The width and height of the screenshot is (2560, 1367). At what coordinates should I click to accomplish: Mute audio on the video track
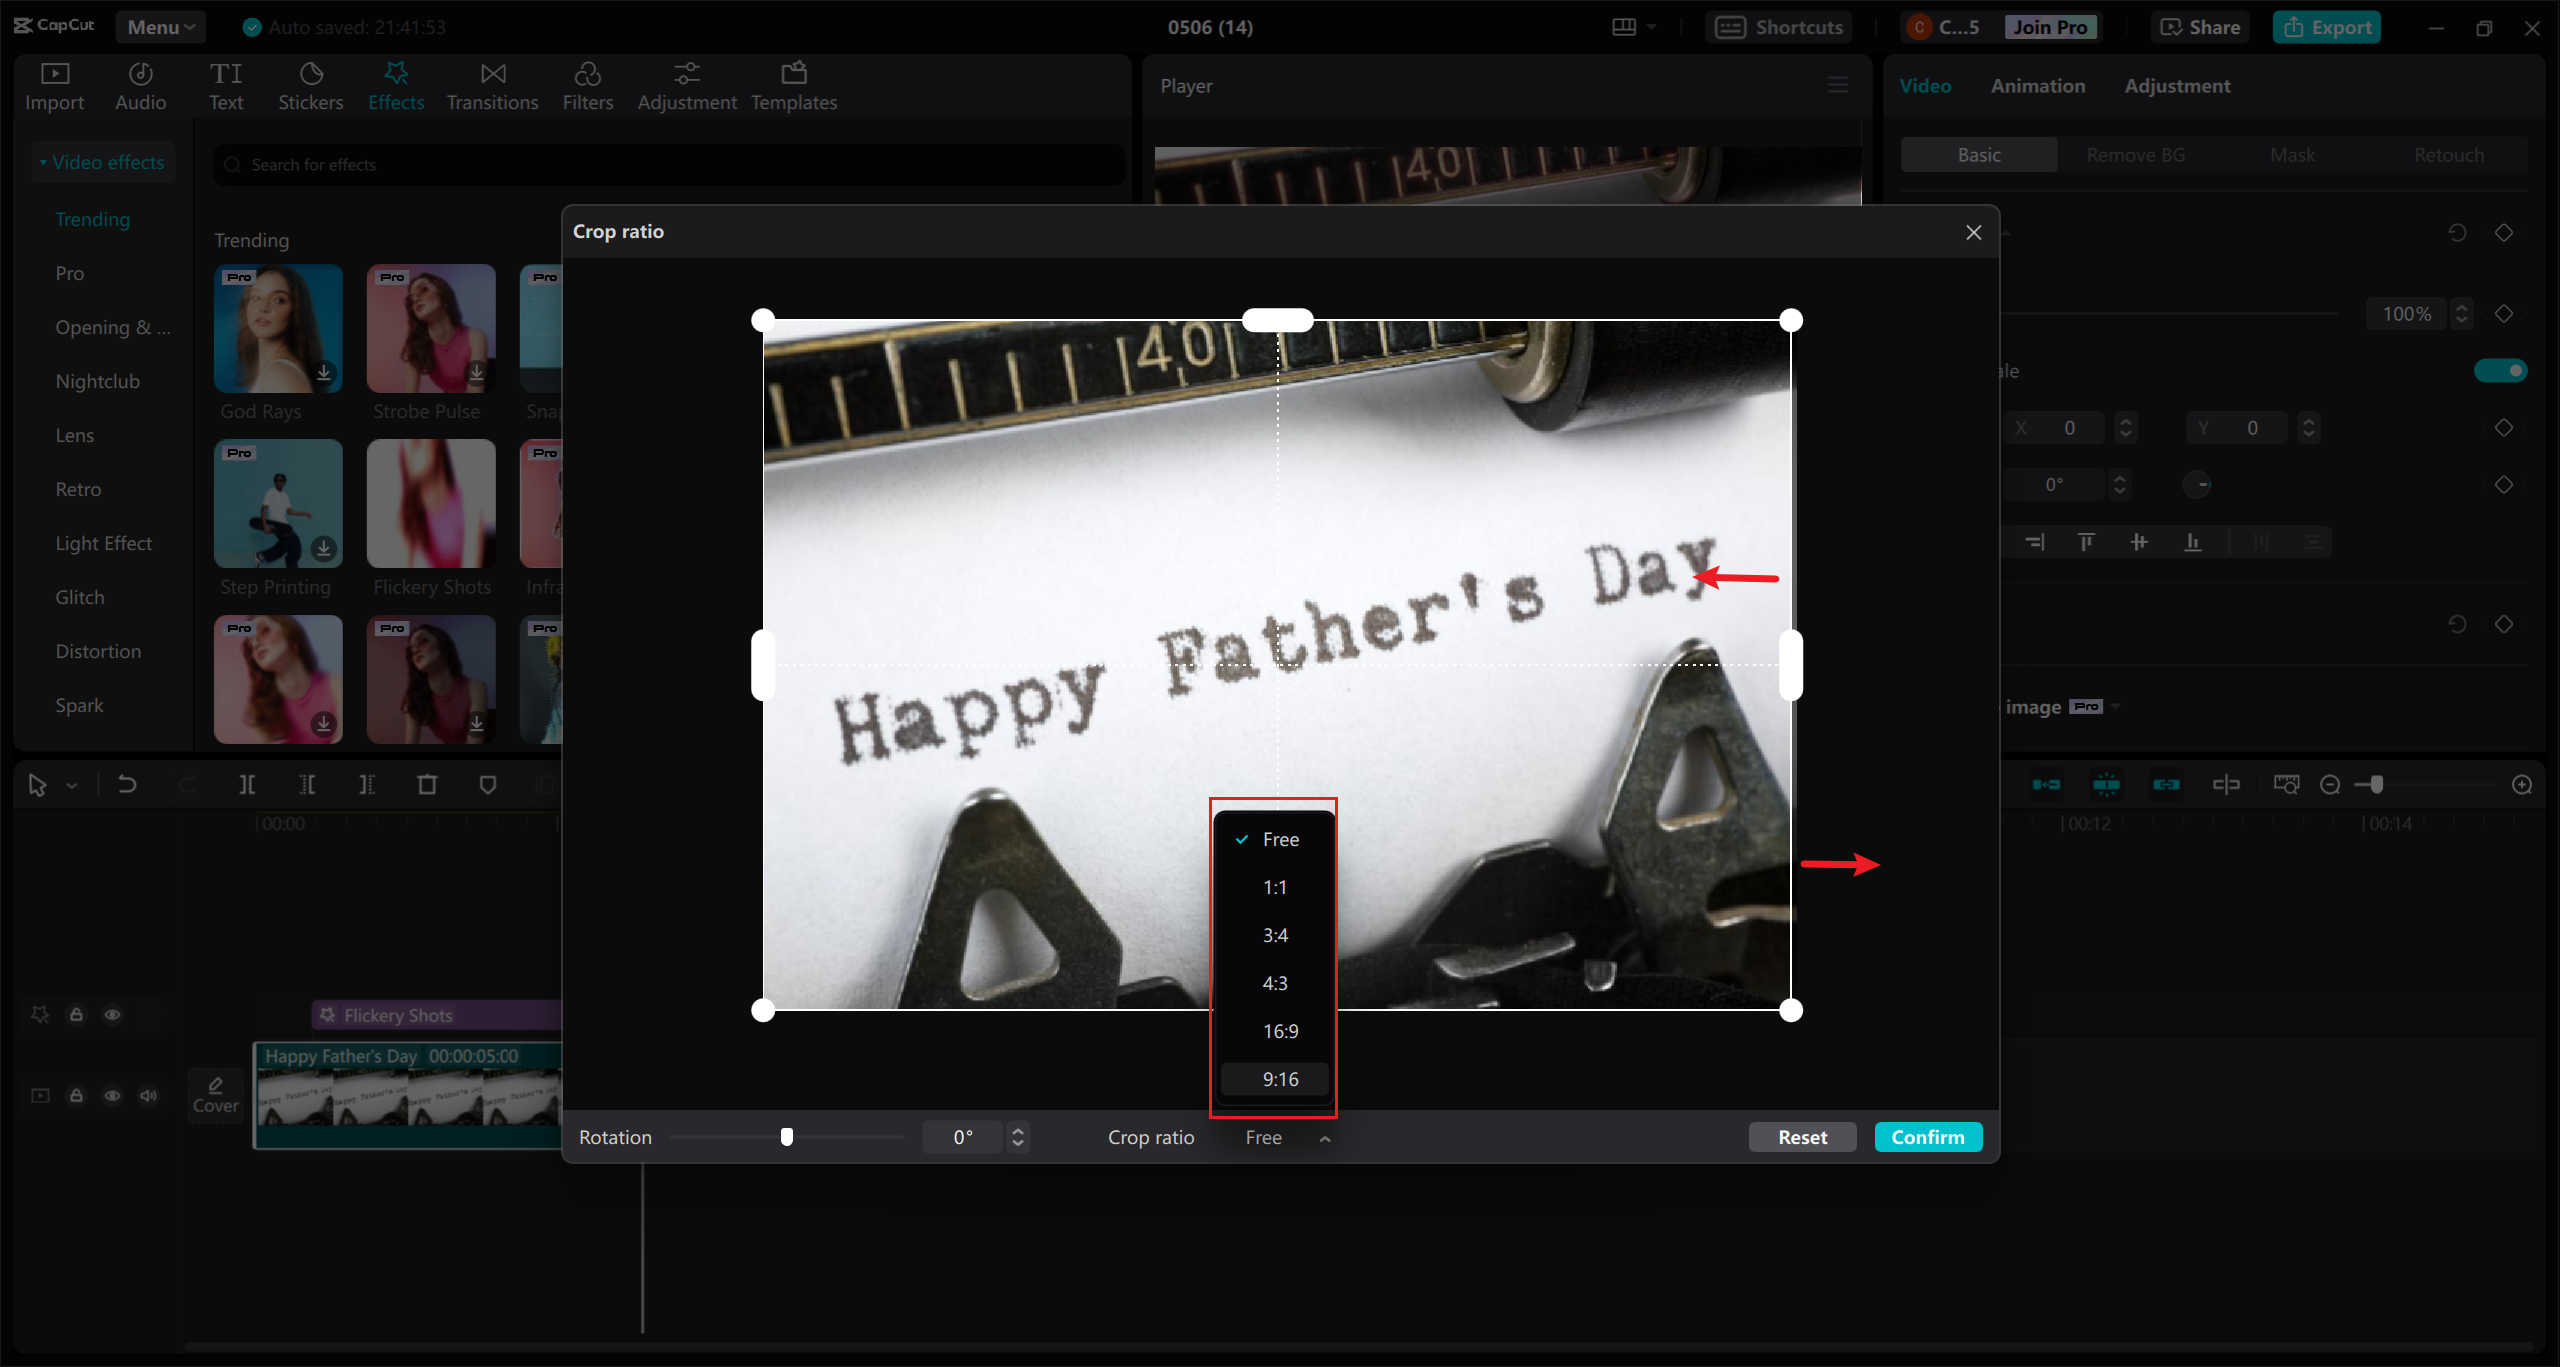pyautogui.click(x=149, y=1095)
